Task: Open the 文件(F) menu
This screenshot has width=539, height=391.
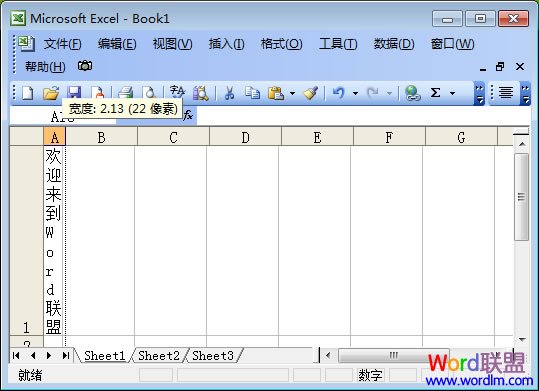Action: point(62,44)
